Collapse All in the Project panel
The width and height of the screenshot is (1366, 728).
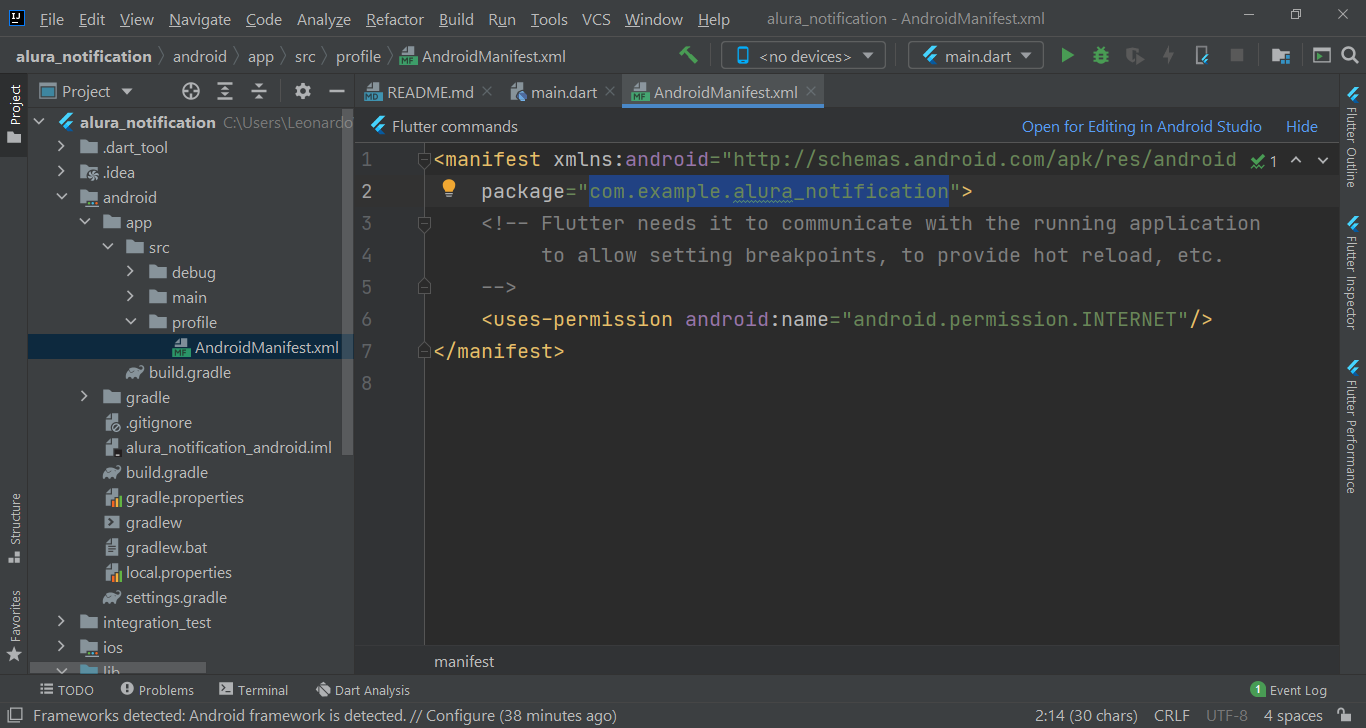click(258, 91)
